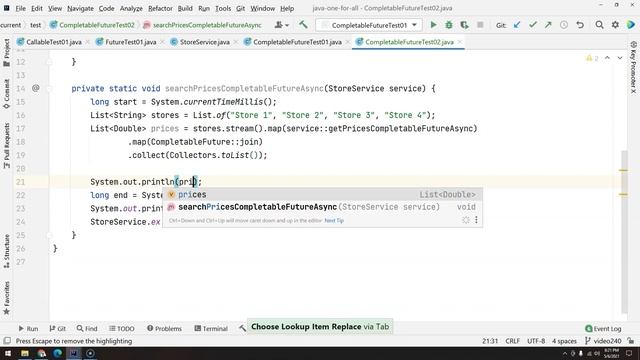Open the Event Log

coord(603,329)
